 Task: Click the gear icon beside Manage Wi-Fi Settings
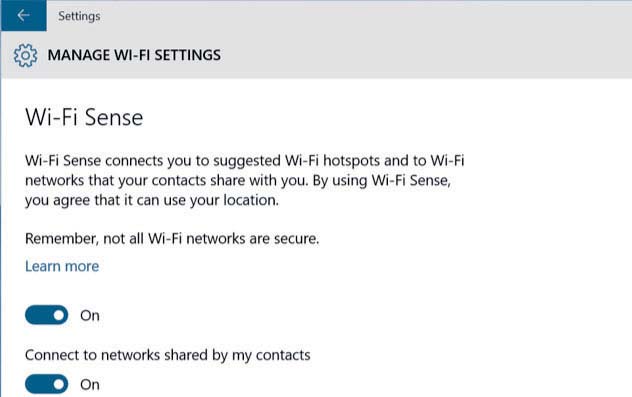click(25, 55)
